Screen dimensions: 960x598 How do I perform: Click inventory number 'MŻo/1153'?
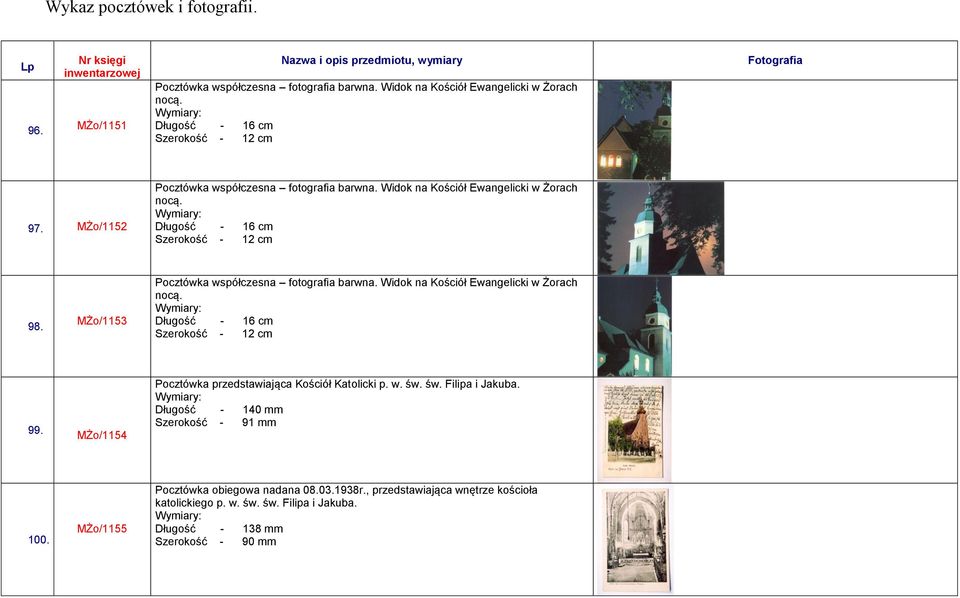pyautogui.click(x=102, y=321)
